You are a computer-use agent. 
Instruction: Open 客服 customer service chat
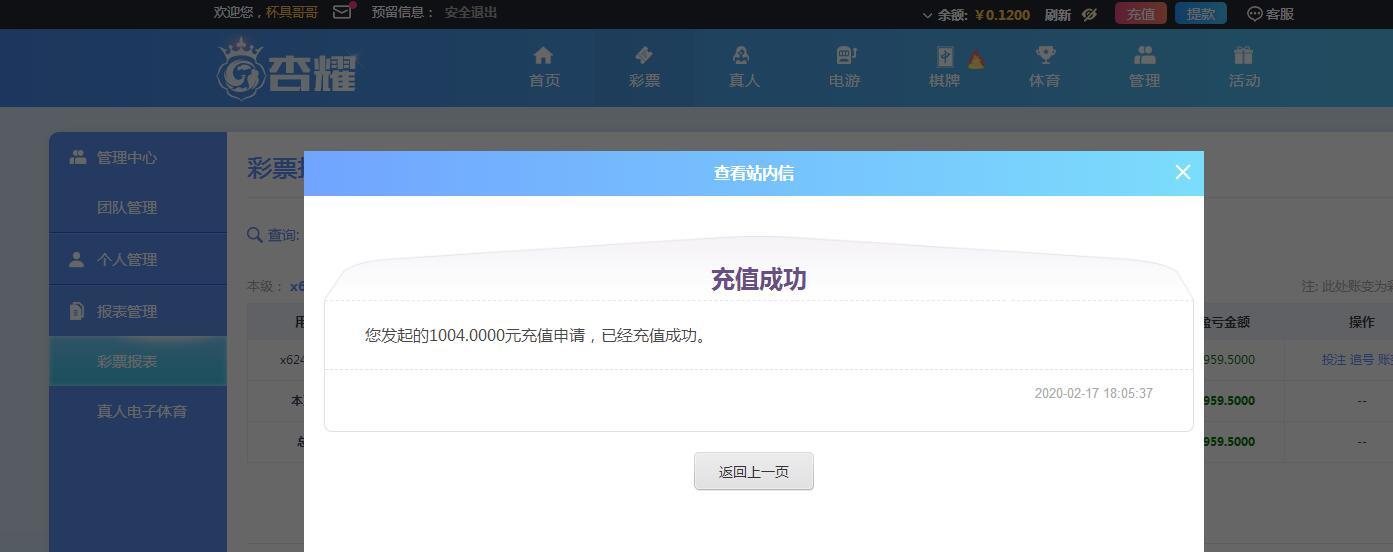(1271, 14)
